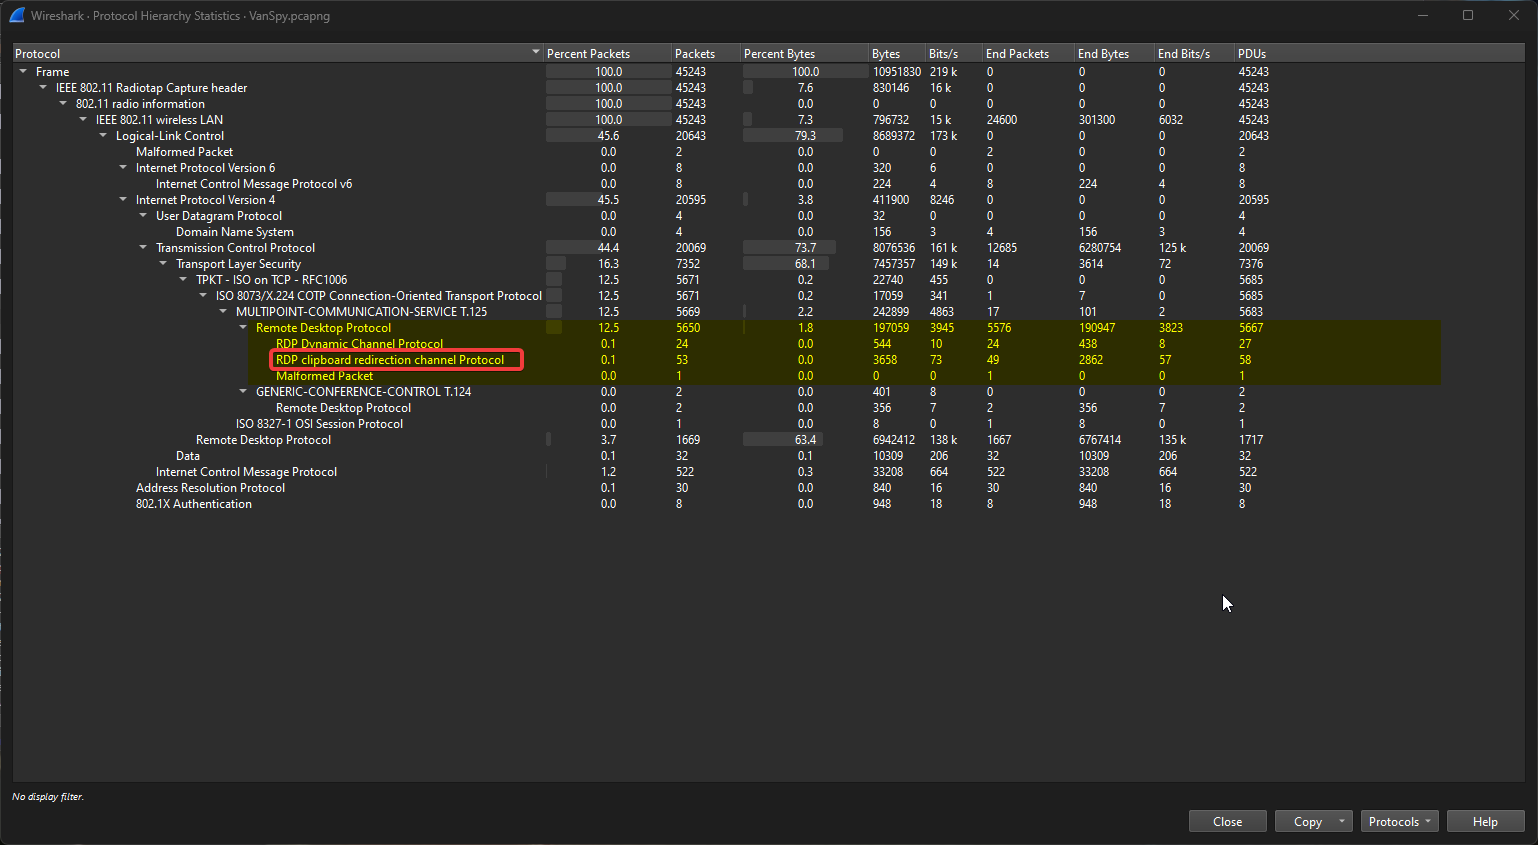Viewport: 1538px width, 845px height.
Task: Click the 24600 End Packets value
Action: click(x=1002, y=120)
